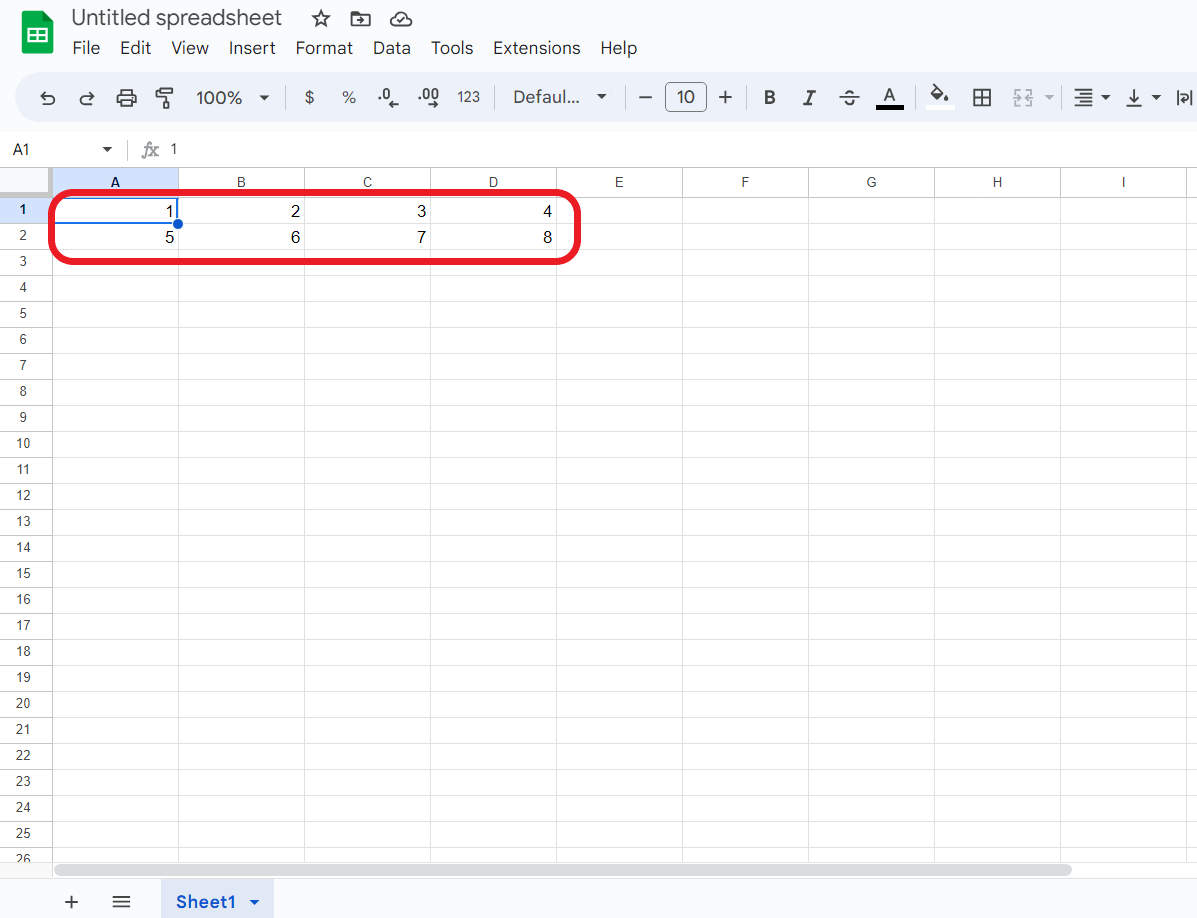Add a new sheet with plus button
The width and height of the screenshot is (1197, 918).
tap(71, 901)
